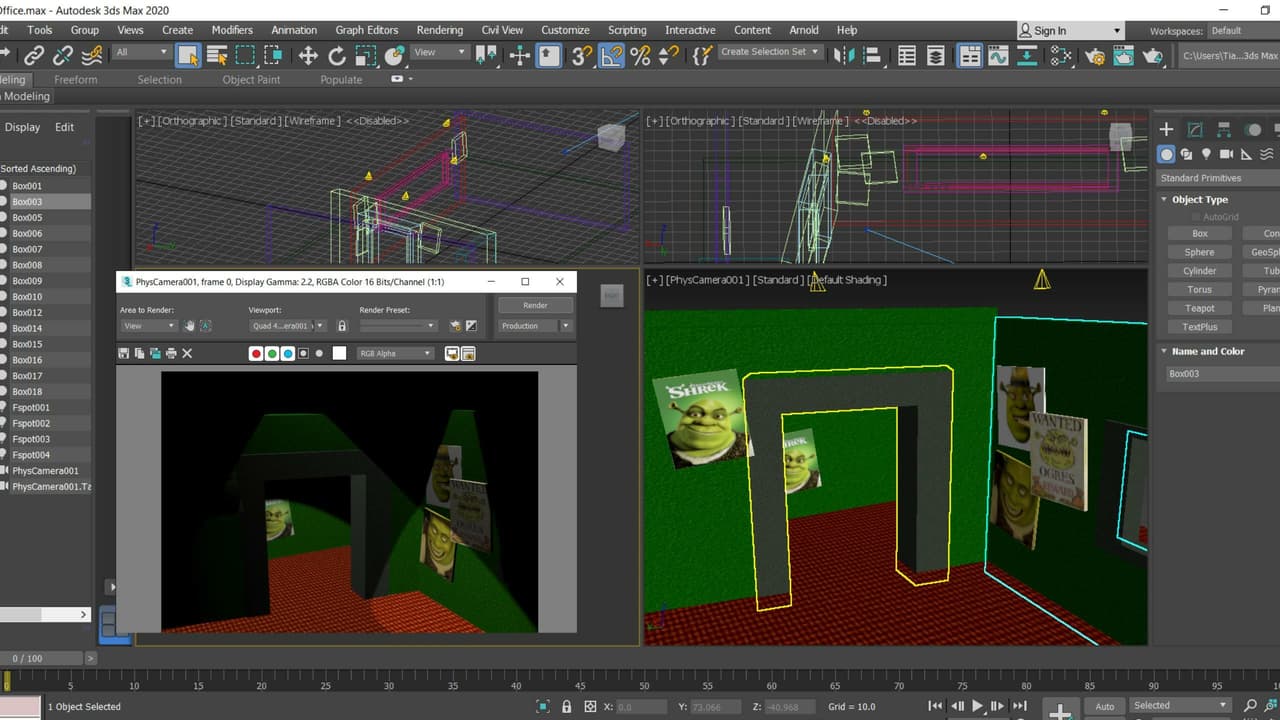Open RGB Alpha channel dropdown

395,353
